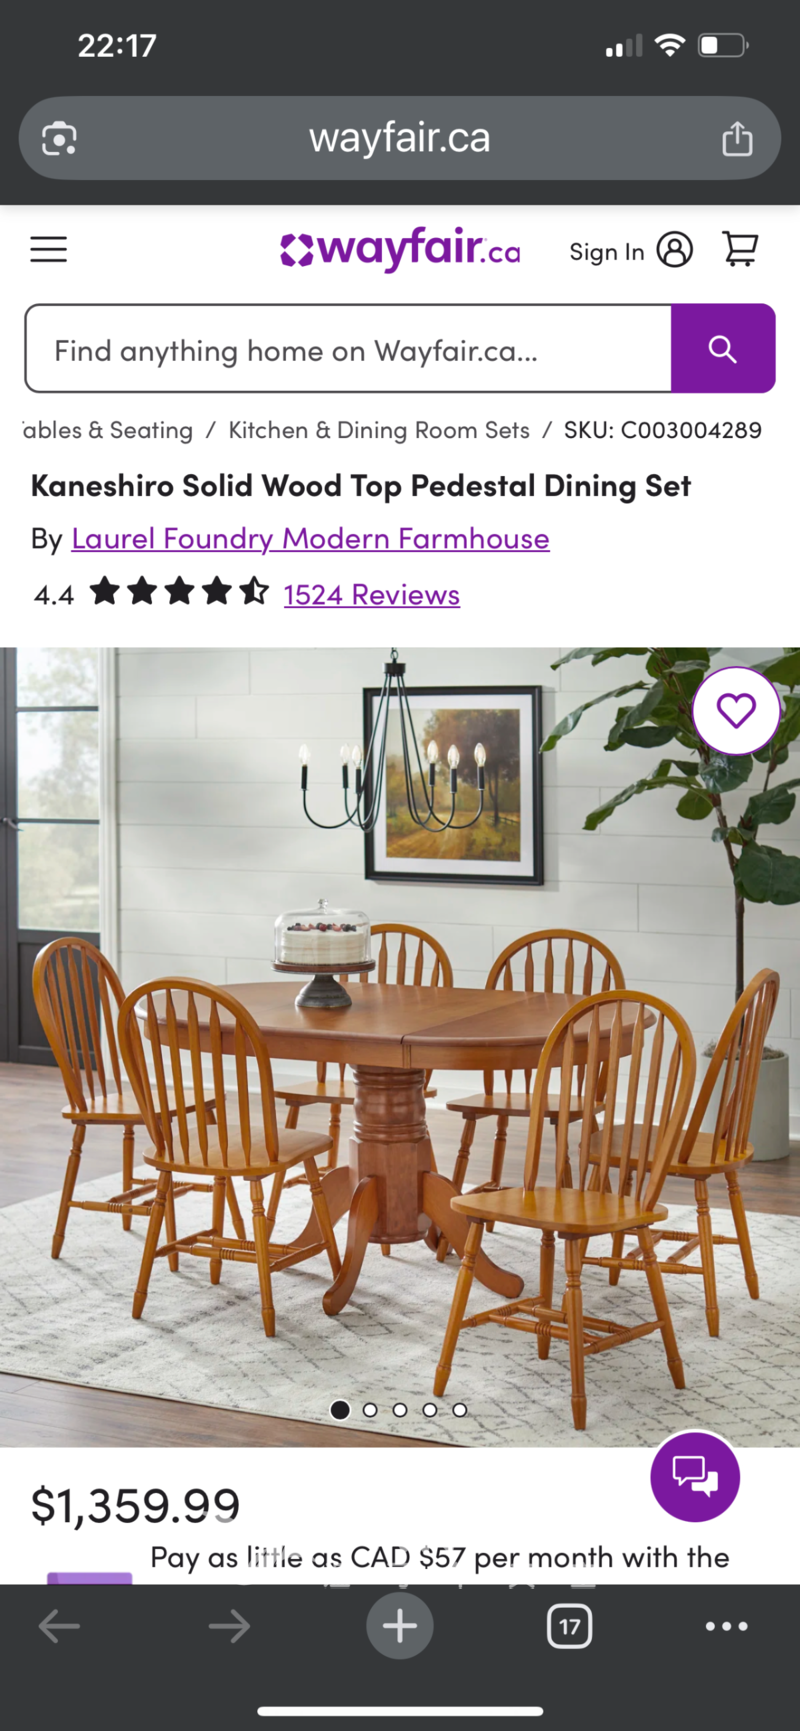Go back with browser back arrow
This screenshot has width=800, height=1731.
tap(59, 1626)
